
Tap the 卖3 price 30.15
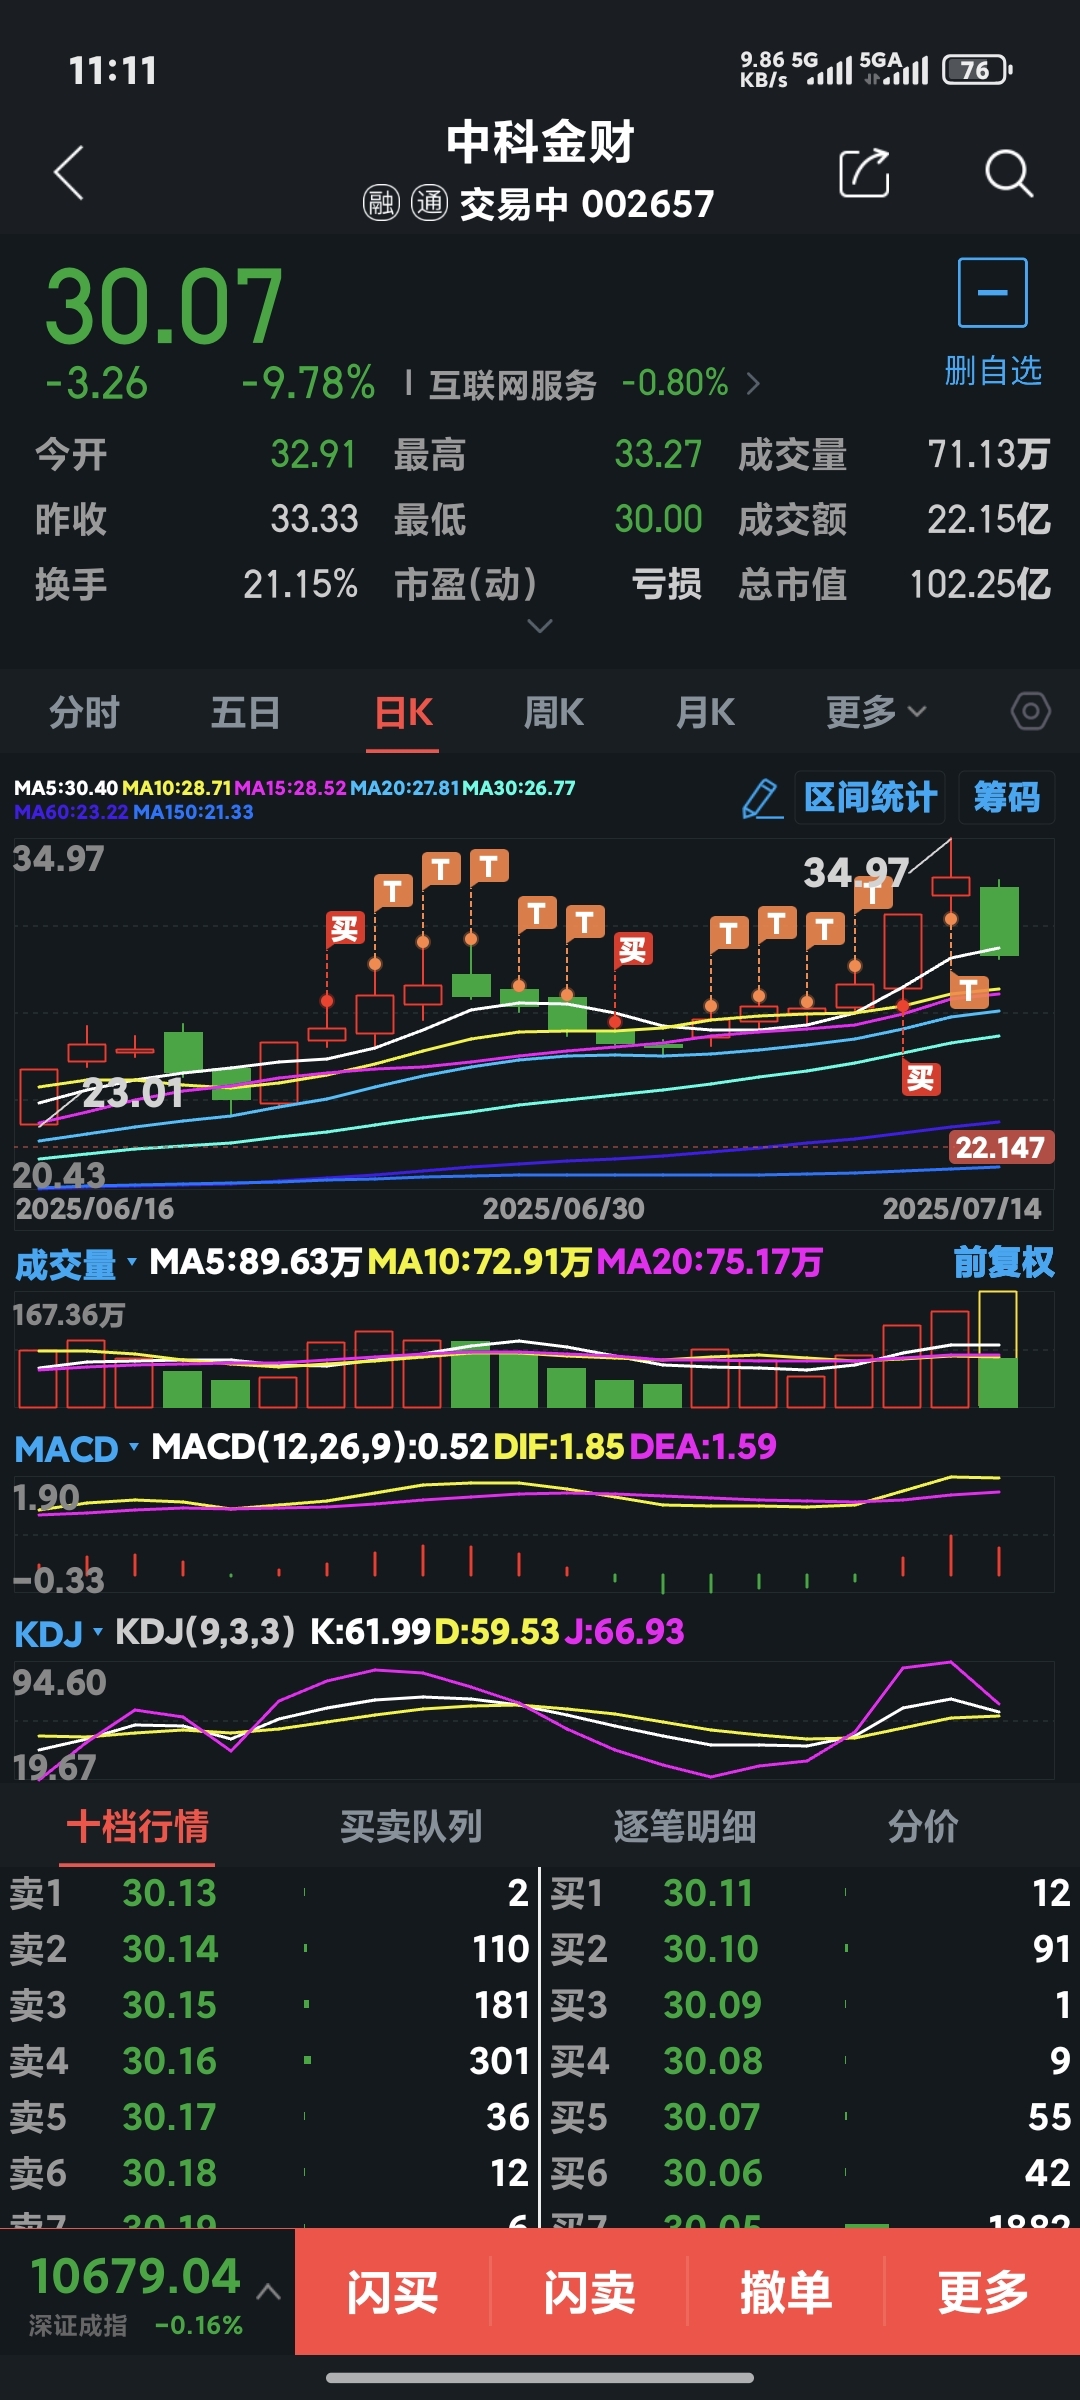[x=169, y=2005]
